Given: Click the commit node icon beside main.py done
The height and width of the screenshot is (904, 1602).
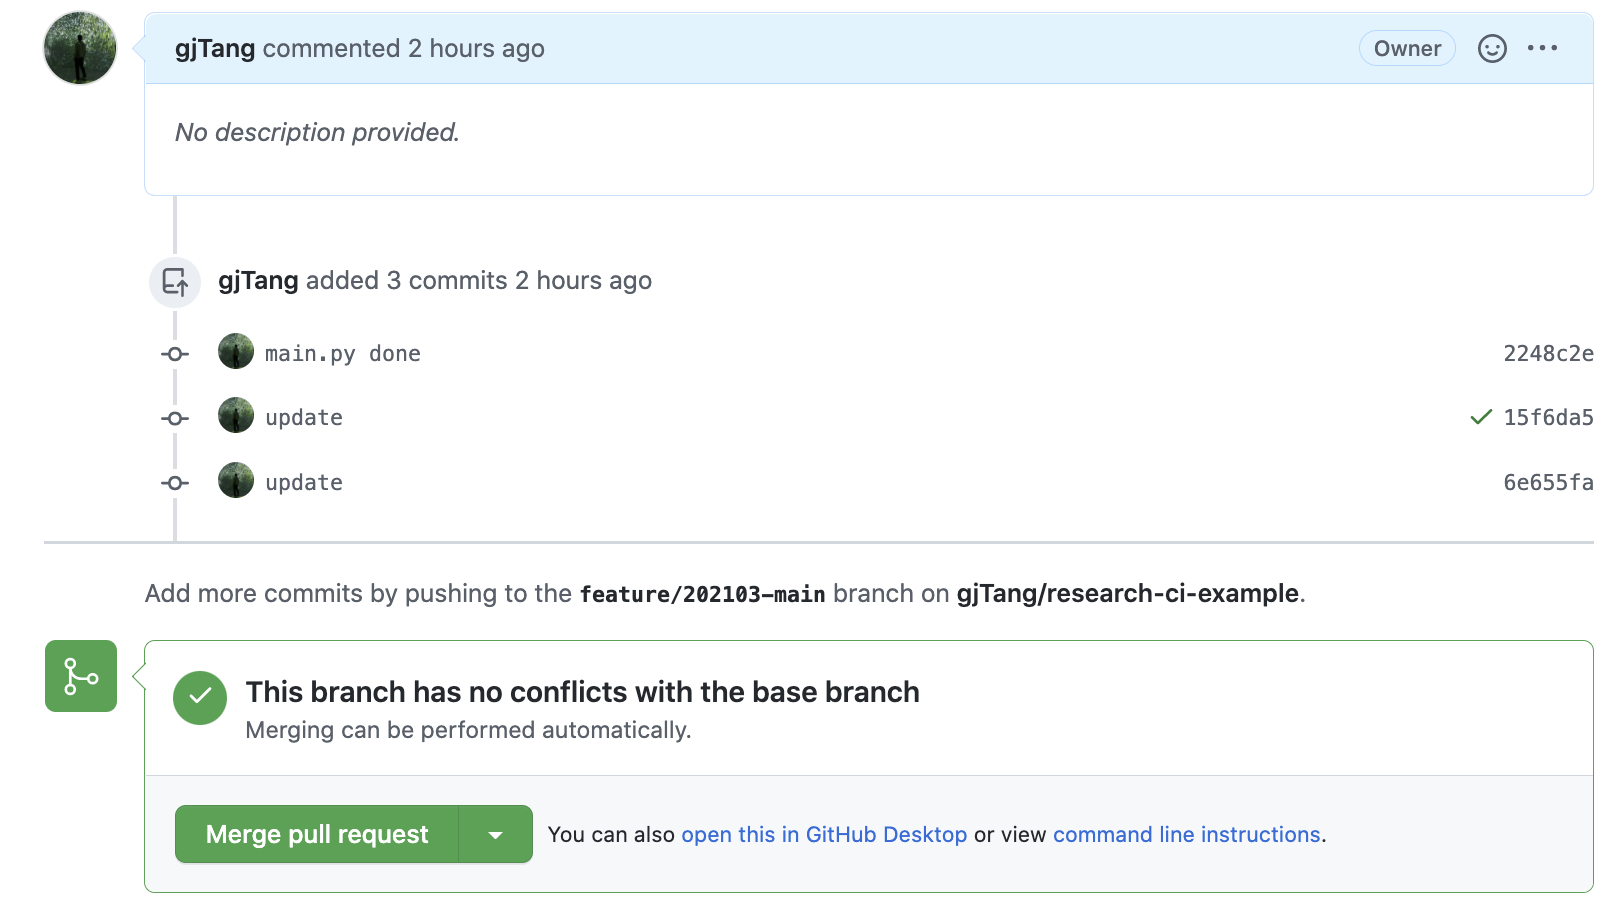Looking at the screenshot, I should [x=175, y=354].
